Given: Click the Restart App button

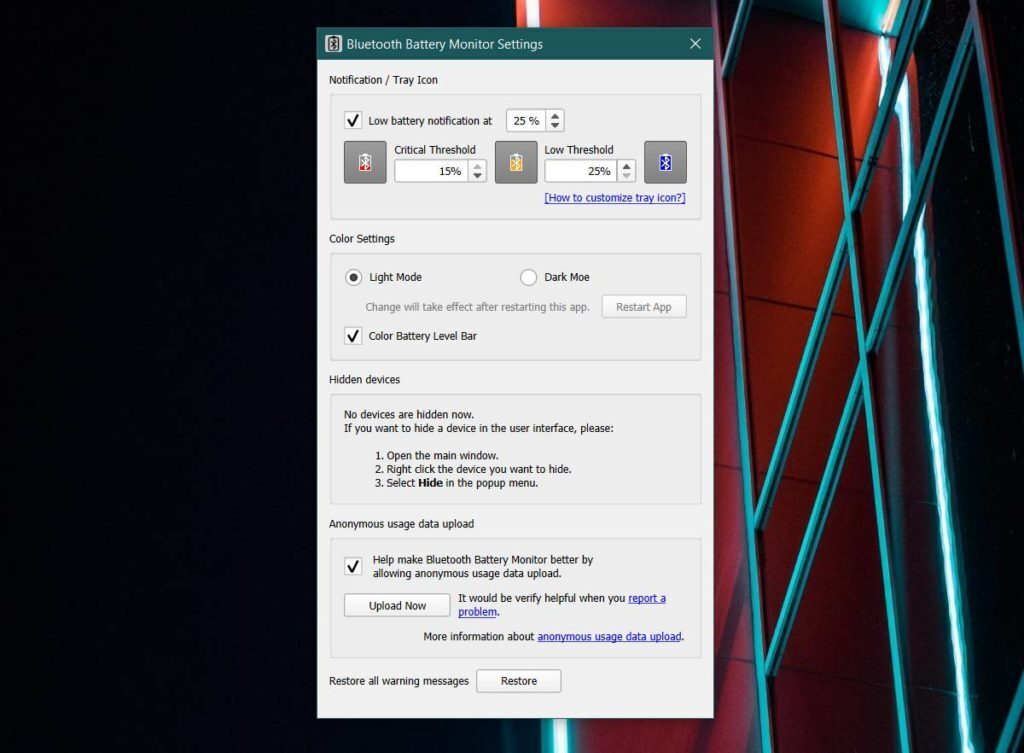Looking at the screenshot, I should point(643,306).
